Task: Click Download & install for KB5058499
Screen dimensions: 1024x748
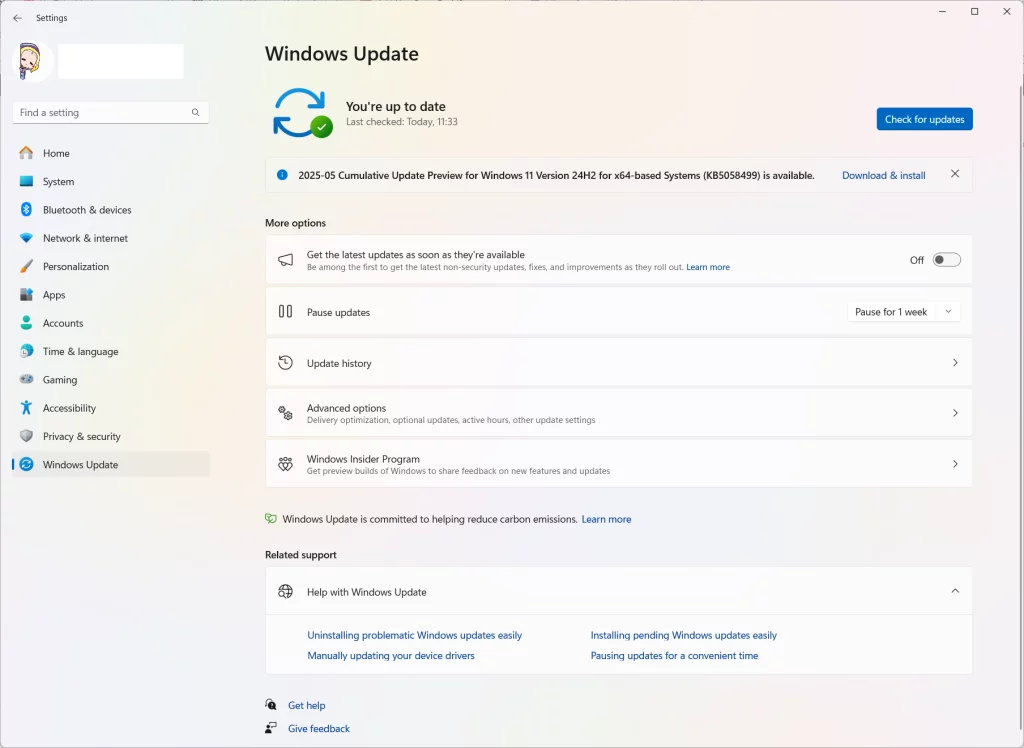Action: point(883,175)
